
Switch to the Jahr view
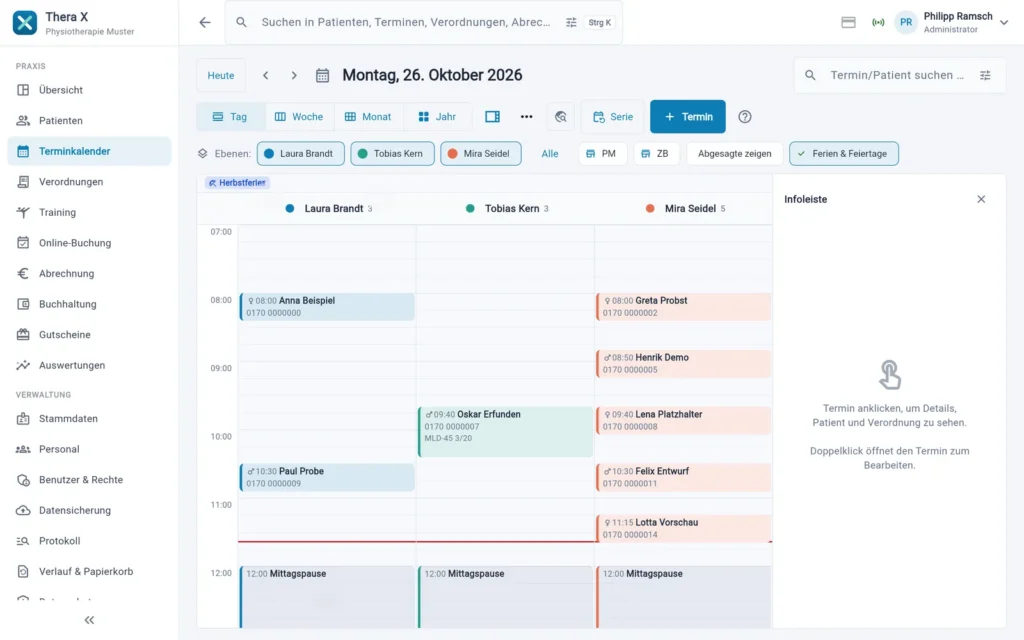[437, 117]
